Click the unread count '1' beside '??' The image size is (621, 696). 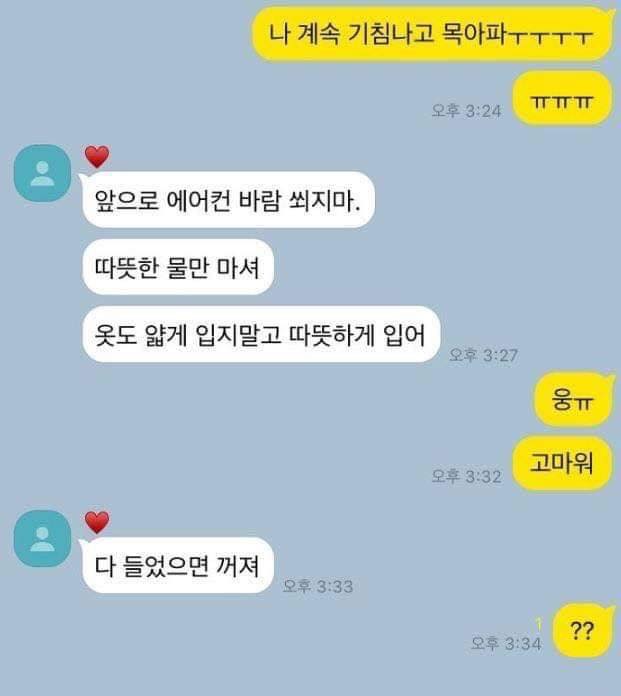click(539, 625)
